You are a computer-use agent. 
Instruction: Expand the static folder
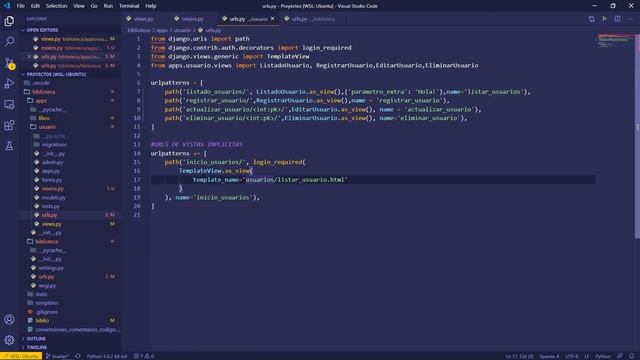[41, 294]
